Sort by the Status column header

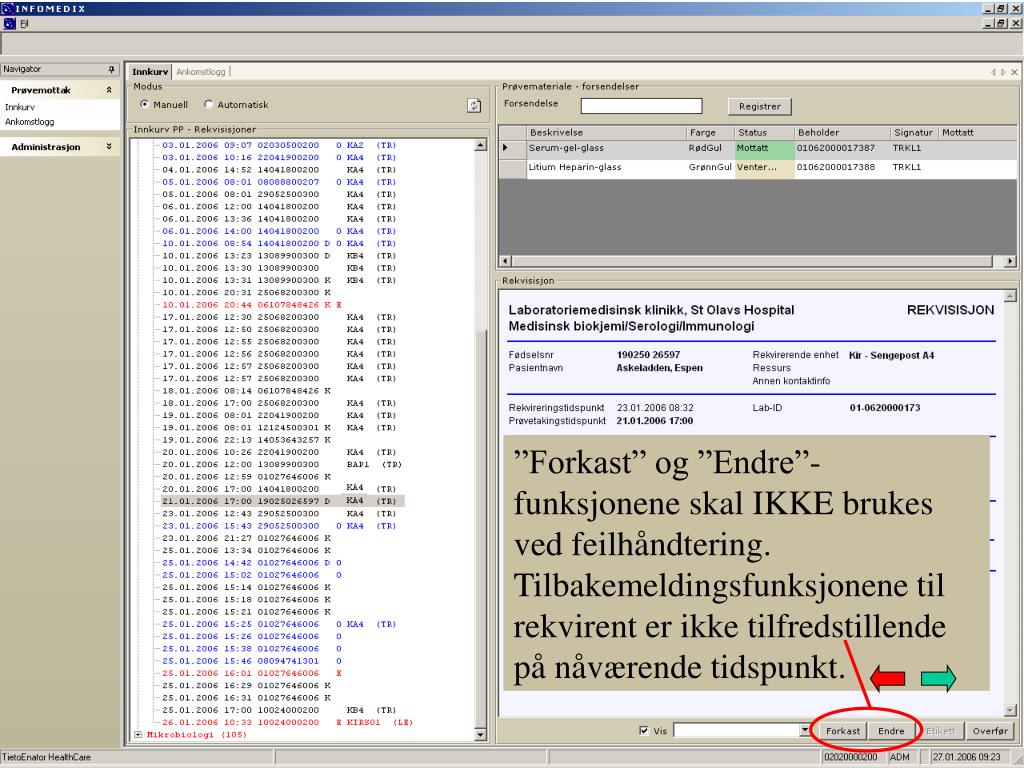(764, 133)
